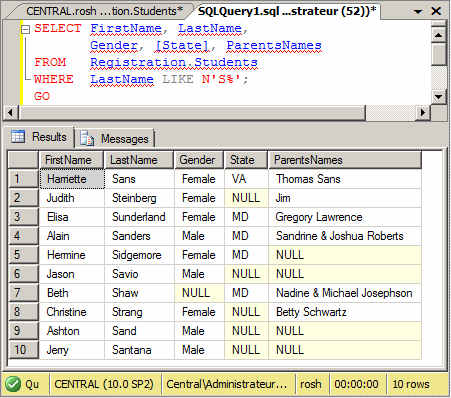Click the Savio cell
Screen dimensions: 451x398
pos(139,274)
